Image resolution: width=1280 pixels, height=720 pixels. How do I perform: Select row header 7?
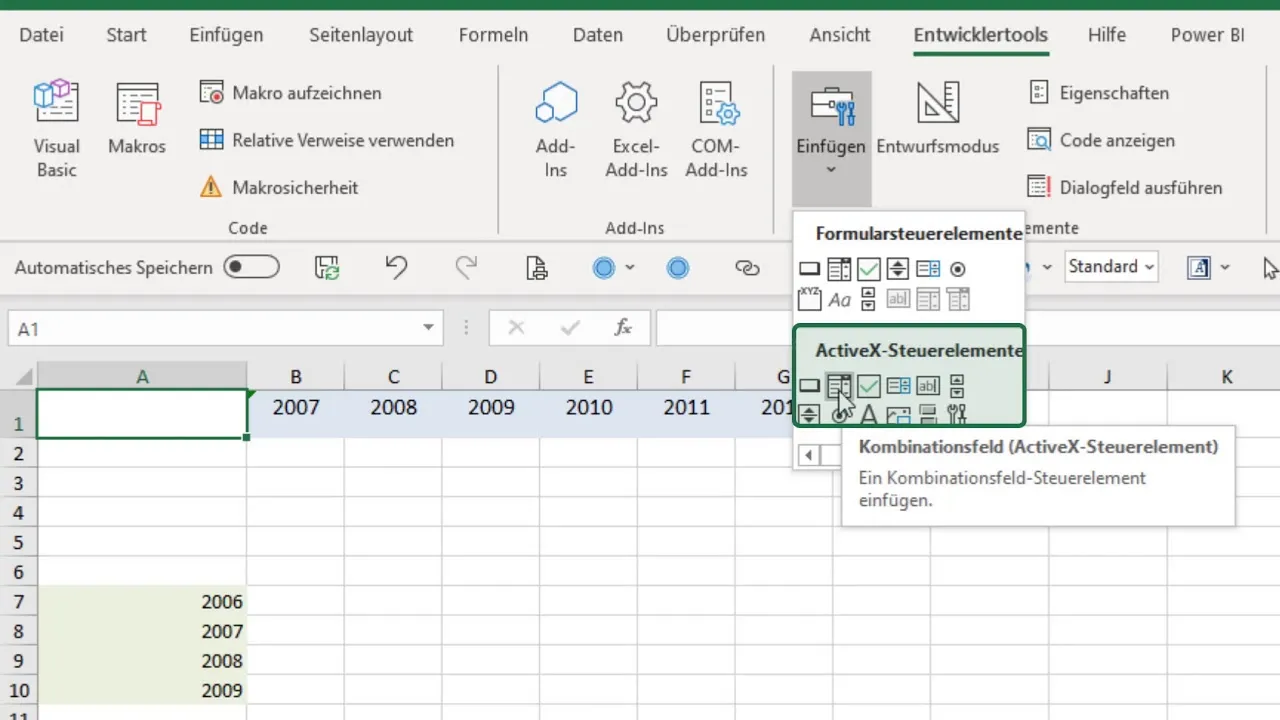[x=18, y=602]
